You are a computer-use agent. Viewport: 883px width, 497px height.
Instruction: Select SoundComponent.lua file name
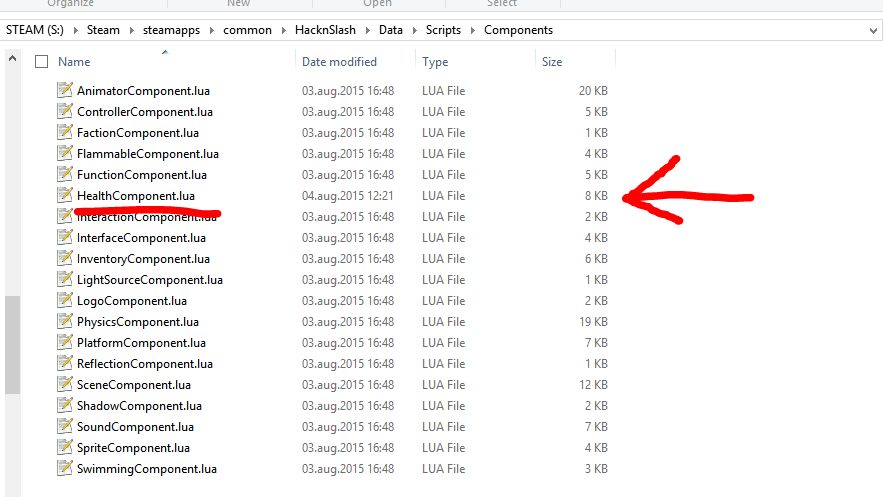pos(135,427)
